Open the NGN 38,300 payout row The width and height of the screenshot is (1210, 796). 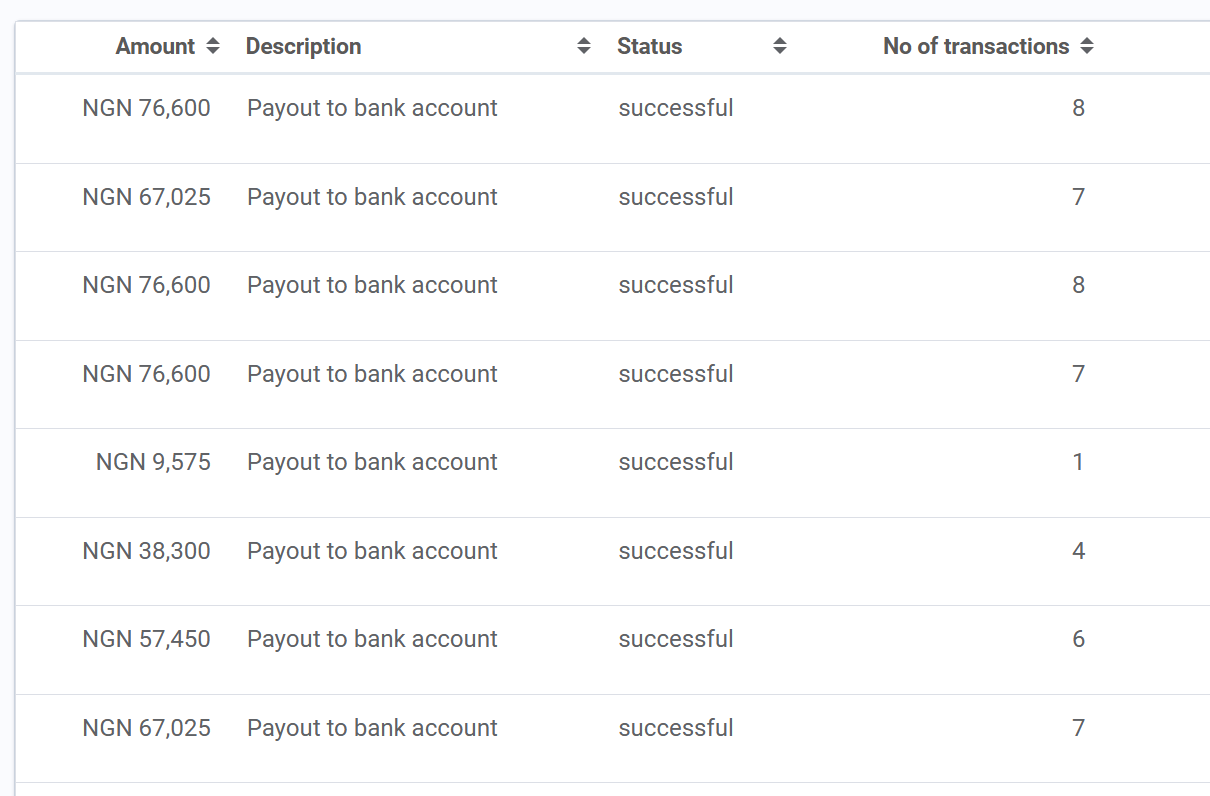[612, 561]
